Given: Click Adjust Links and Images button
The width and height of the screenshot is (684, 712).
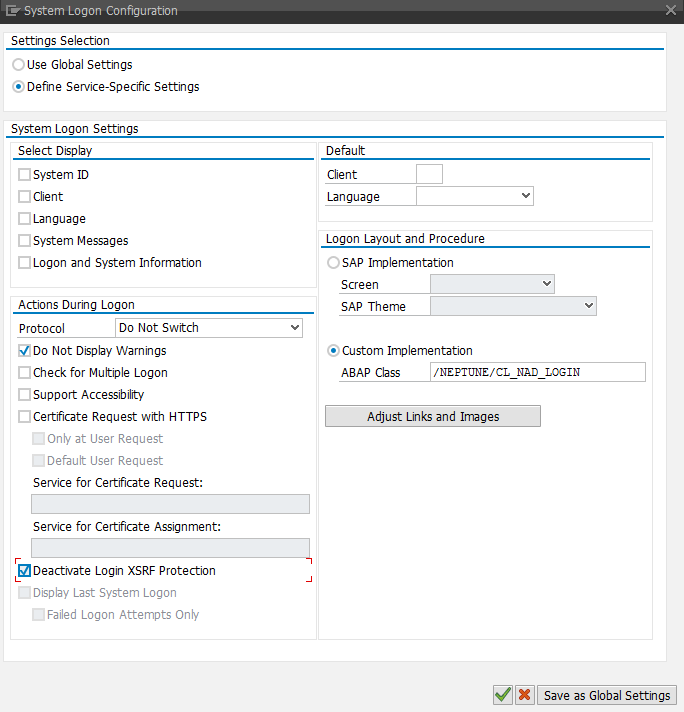Looking at the screenshot, I should point(432,416).
